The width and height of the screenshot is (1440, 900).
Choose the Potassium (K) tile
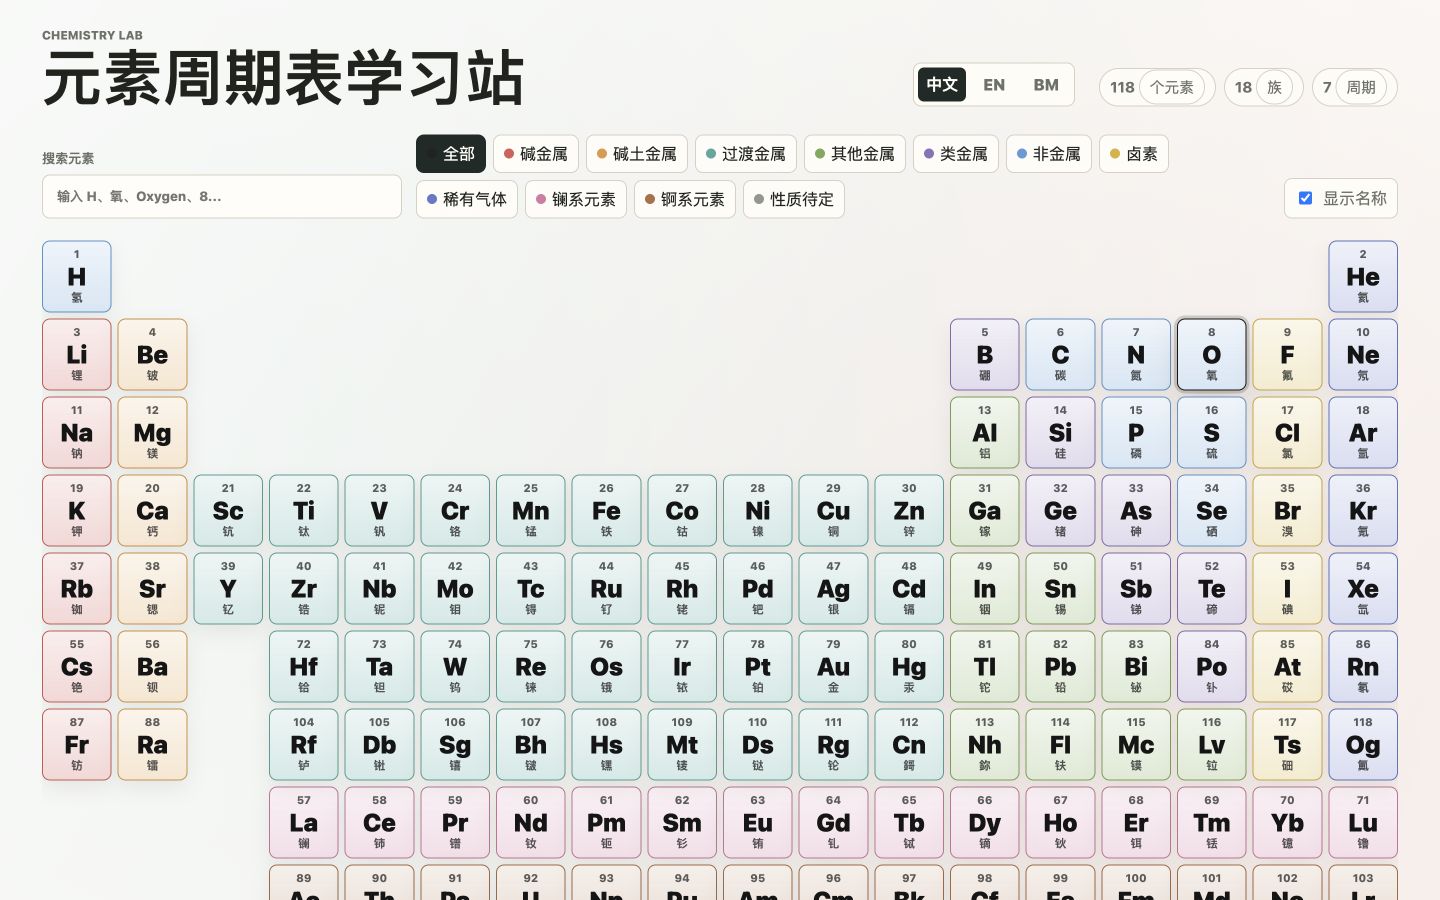point(77,510)
